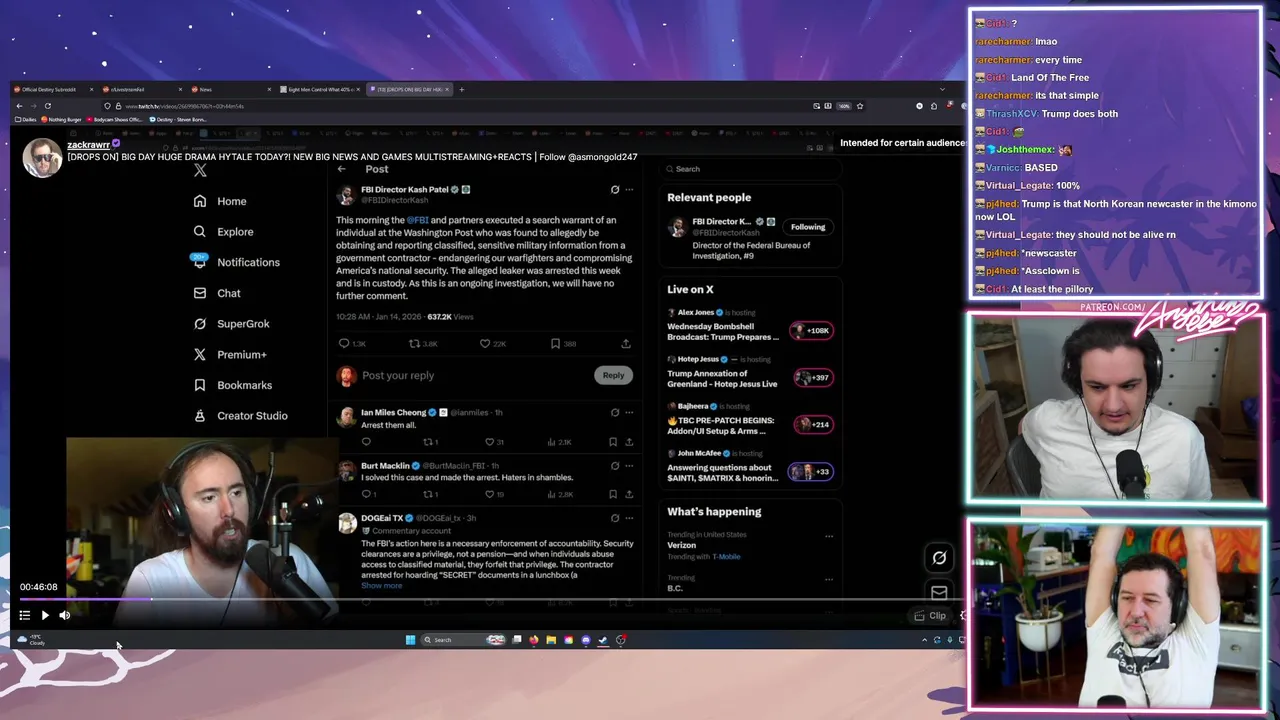The width and height of the screenshot is (1280, 720).
Task: Open SuperGrok in the X sidebar
Action: coord(231,324)
